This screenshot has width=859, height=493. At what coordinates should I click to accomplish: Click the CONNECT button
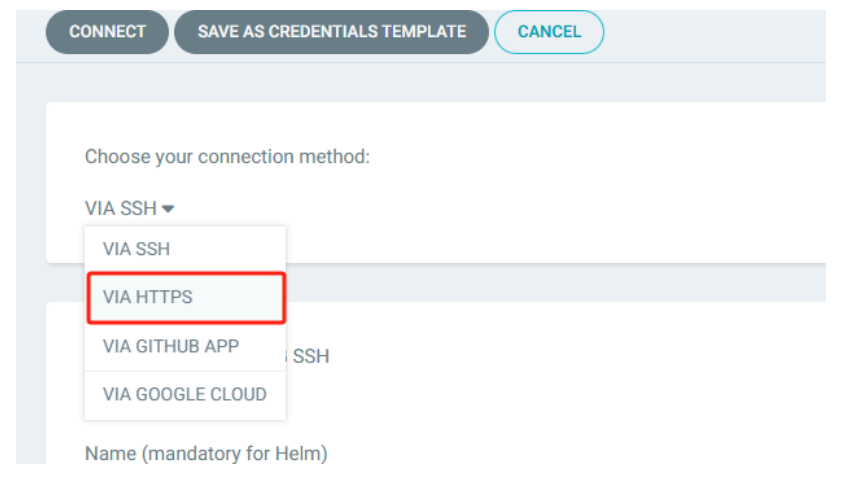(x=107, y=32)
